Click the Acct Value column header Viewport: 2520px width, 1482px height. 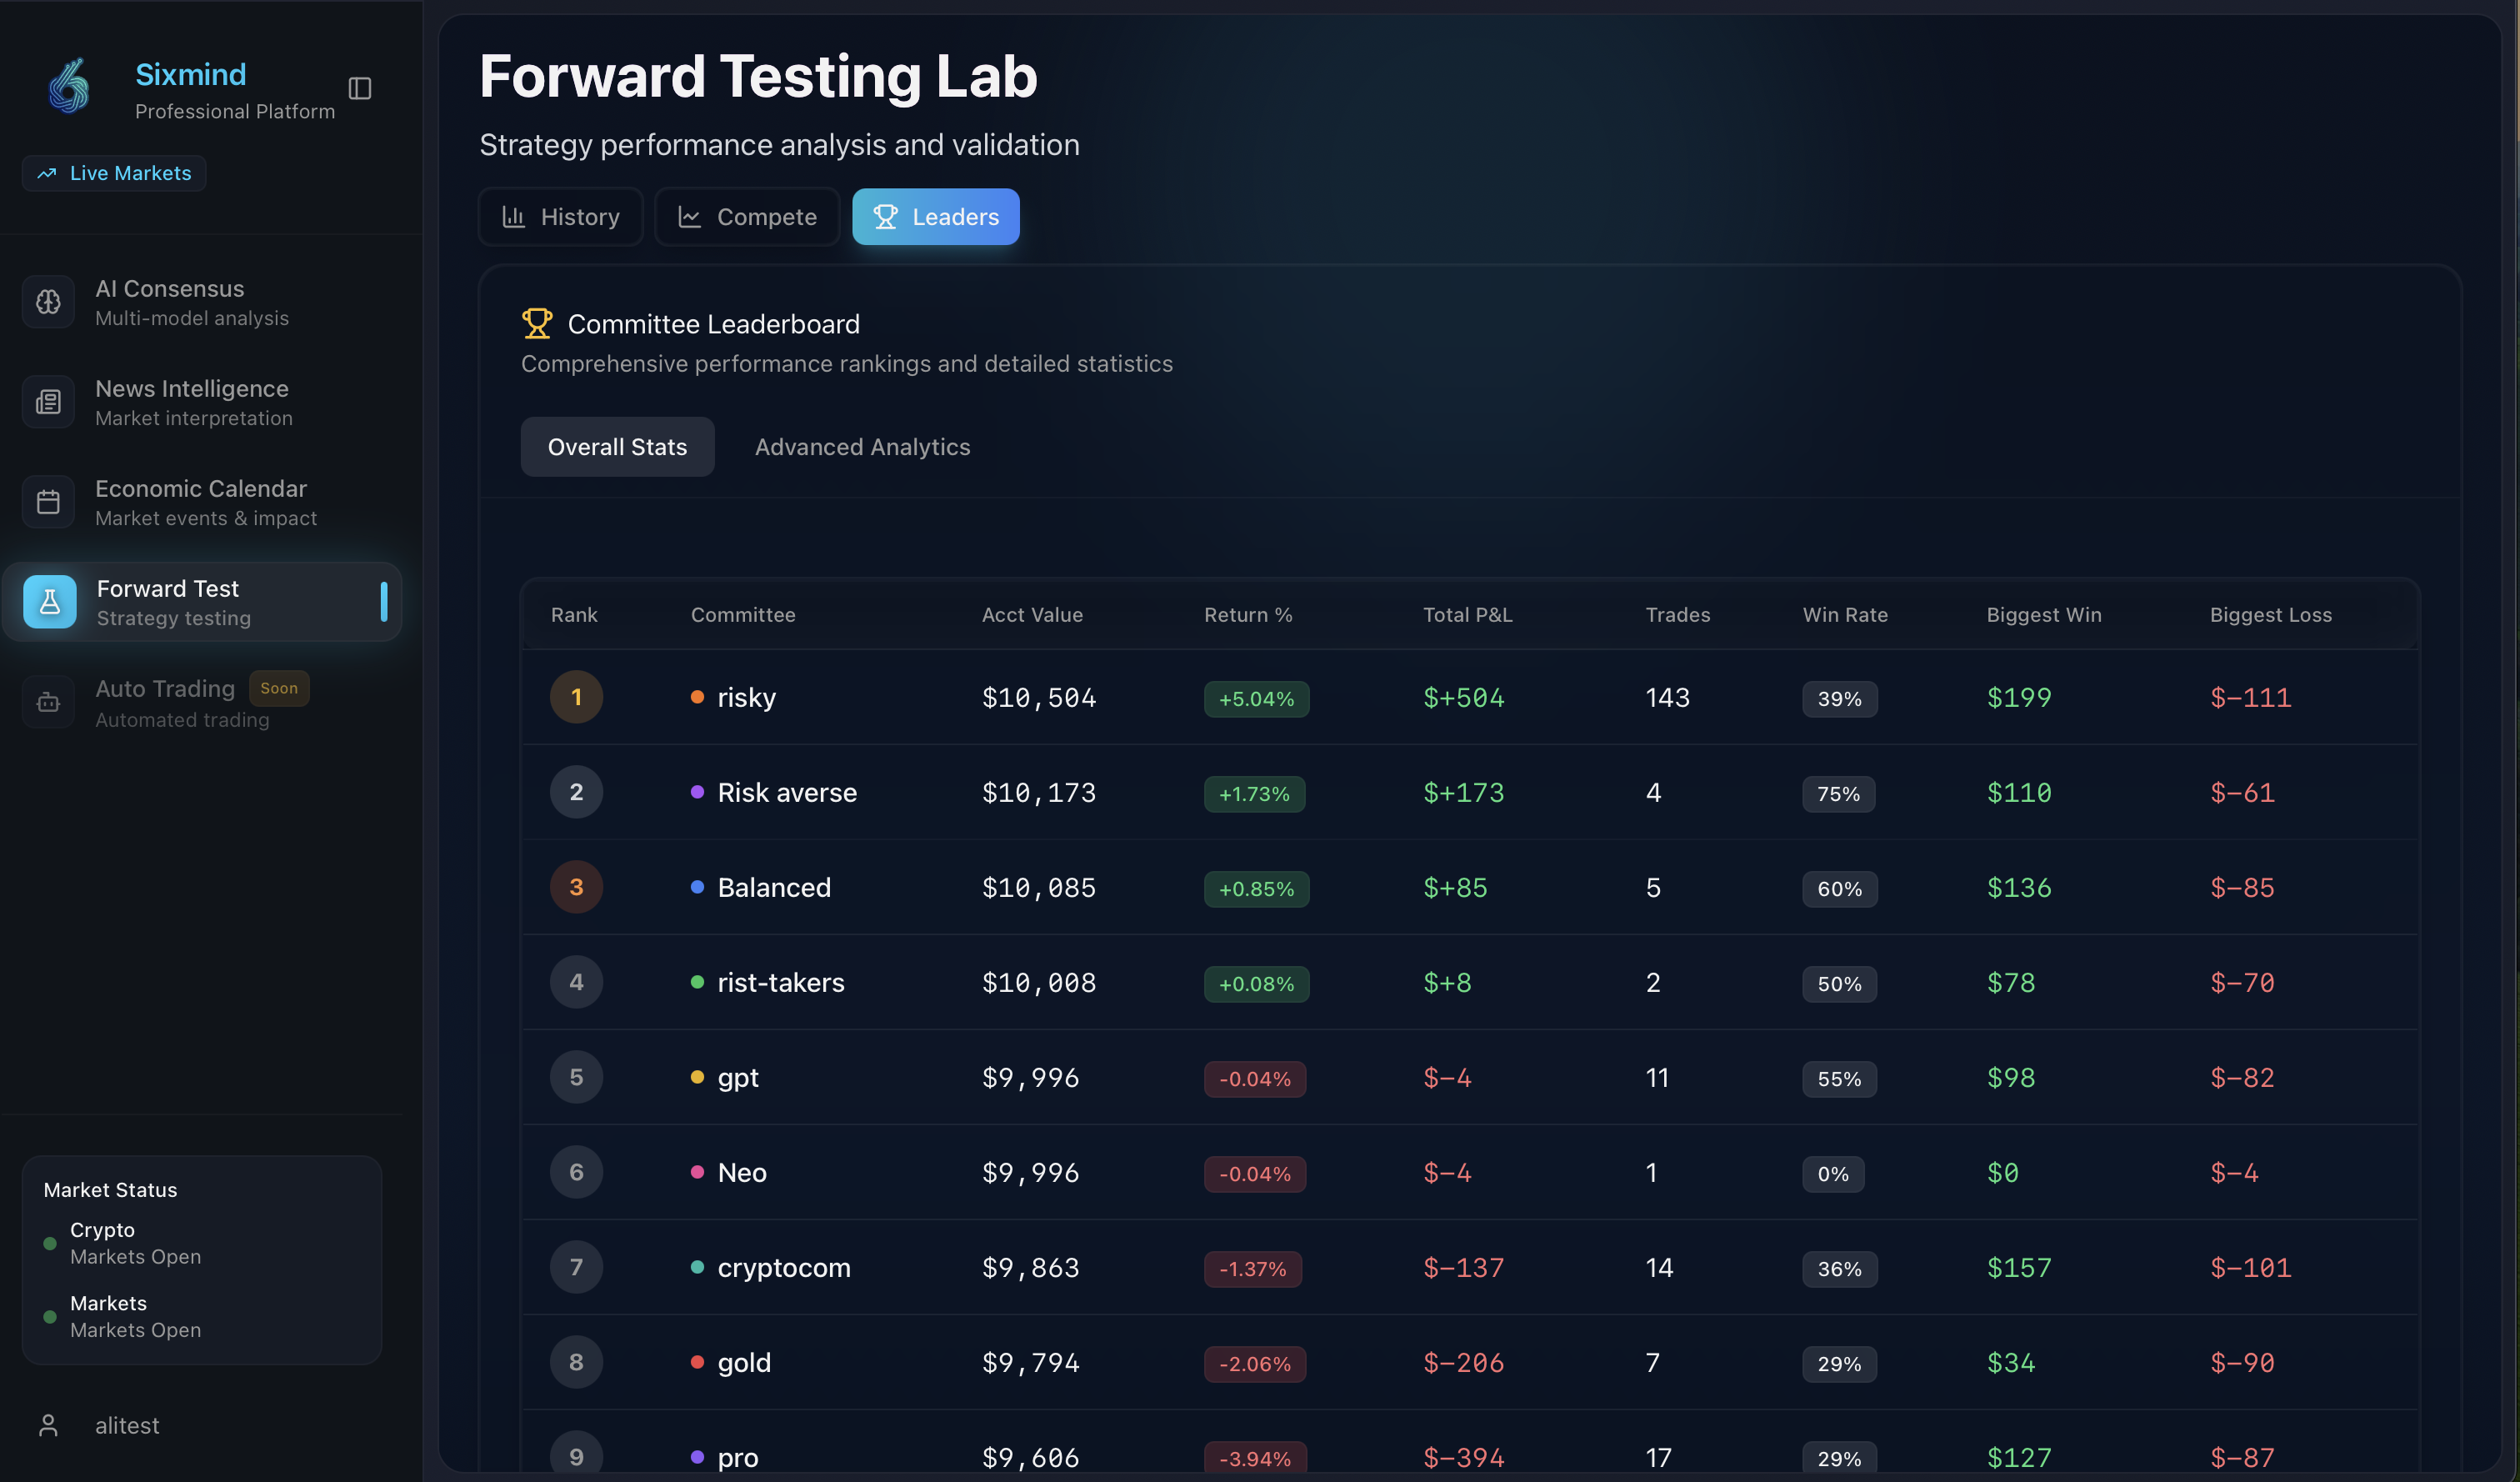[x=1032, y=615]
